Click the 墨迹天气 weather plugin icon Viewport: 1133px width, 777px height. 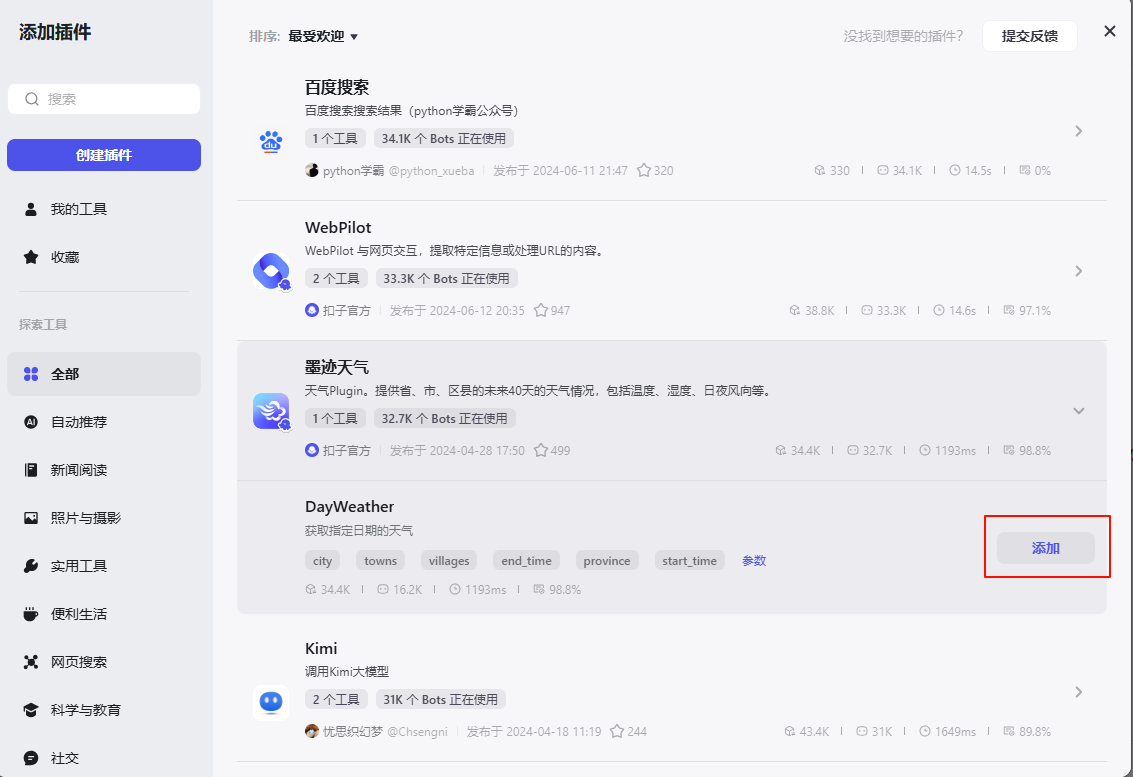pos(271,411)
